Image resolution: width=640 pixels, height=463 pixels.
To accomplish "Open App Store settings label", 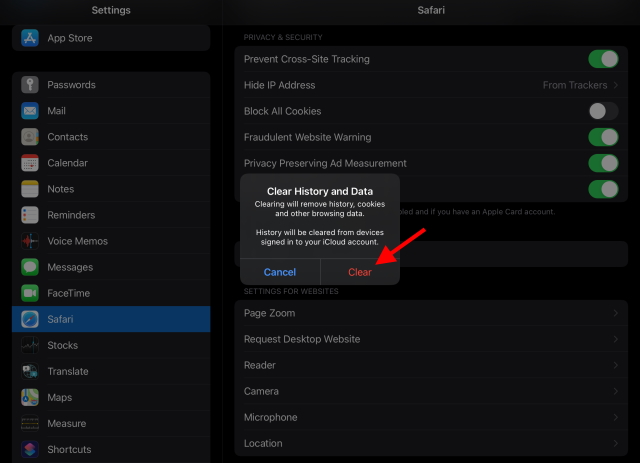I will pos(70,38).
